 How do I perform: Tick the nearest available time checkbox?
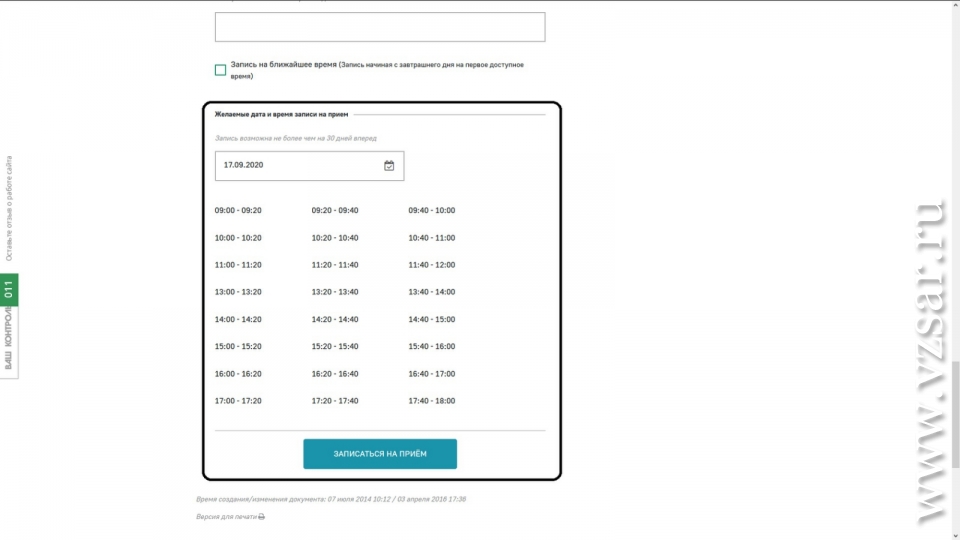point(220,70)
